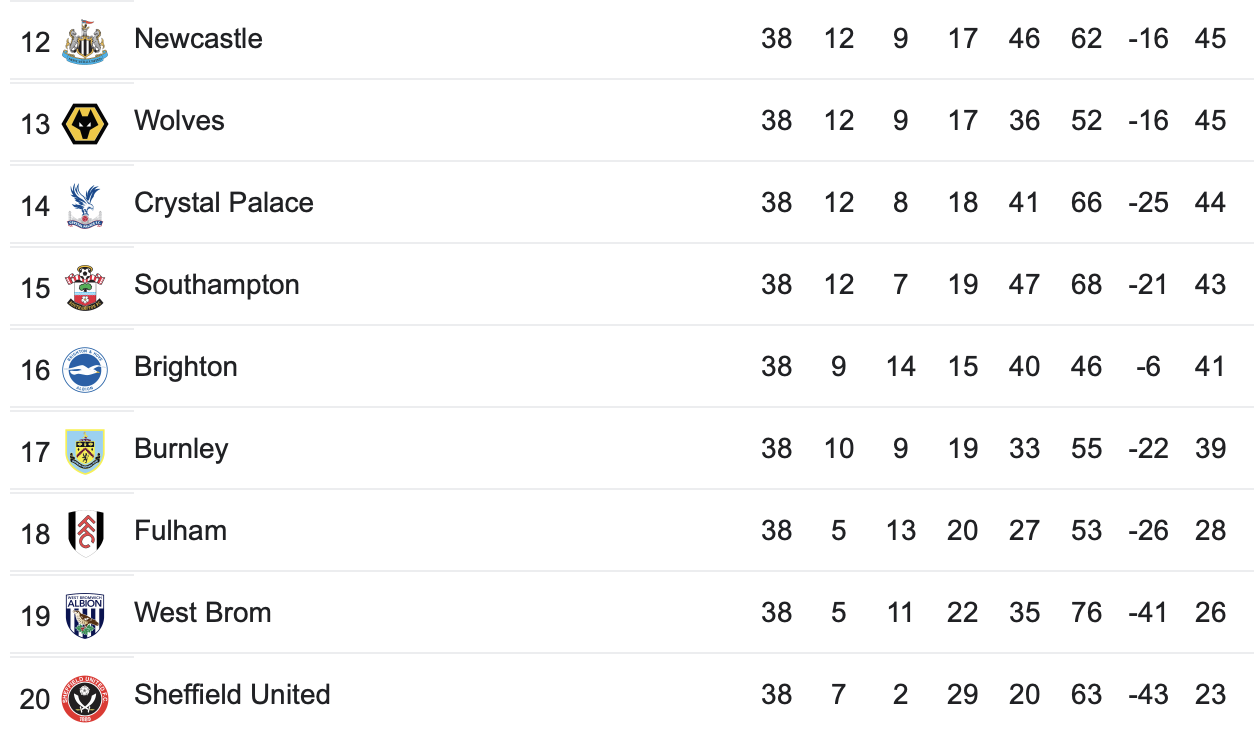Select the Crystal Palace eagle crest

pyautogui.click(x=85, y=205)
